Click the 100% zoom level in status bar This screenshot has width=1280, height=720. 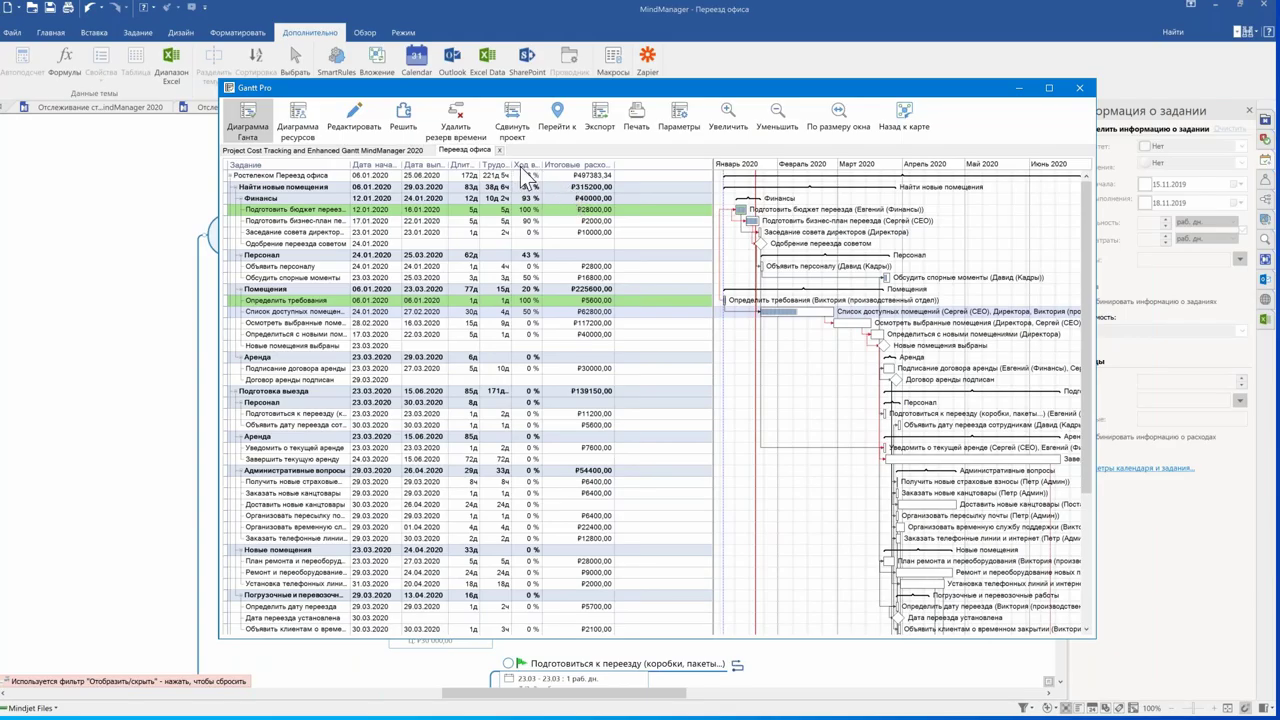coord(1152,708)
